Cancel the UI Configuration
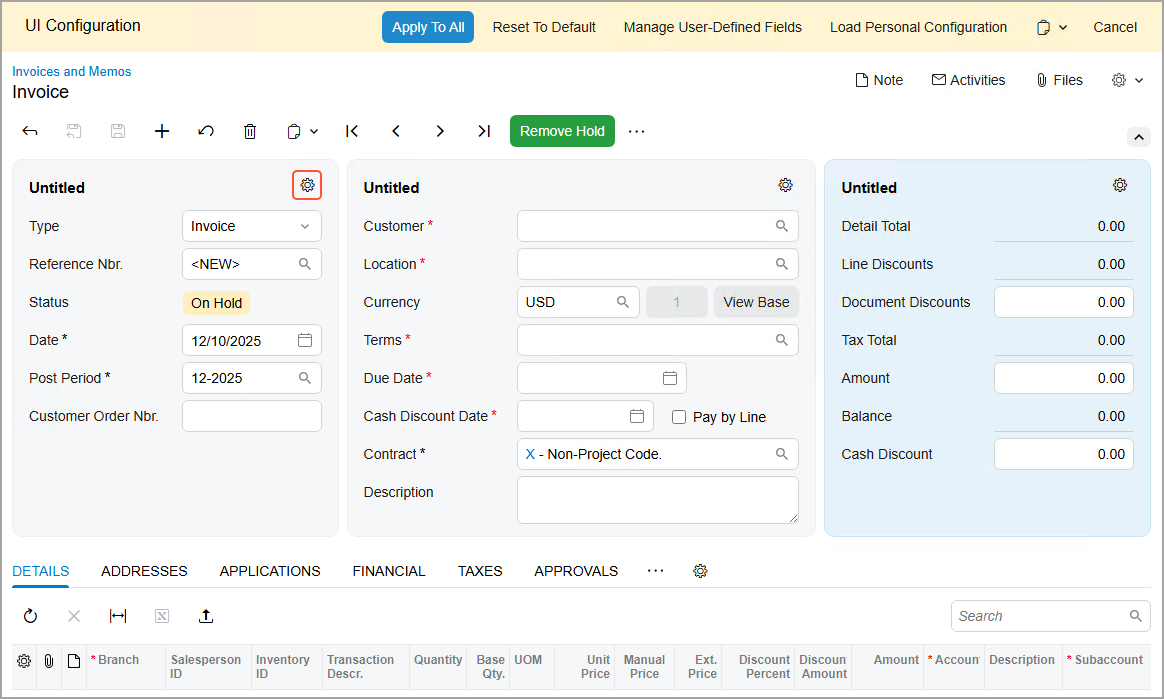 point(1115,27)
